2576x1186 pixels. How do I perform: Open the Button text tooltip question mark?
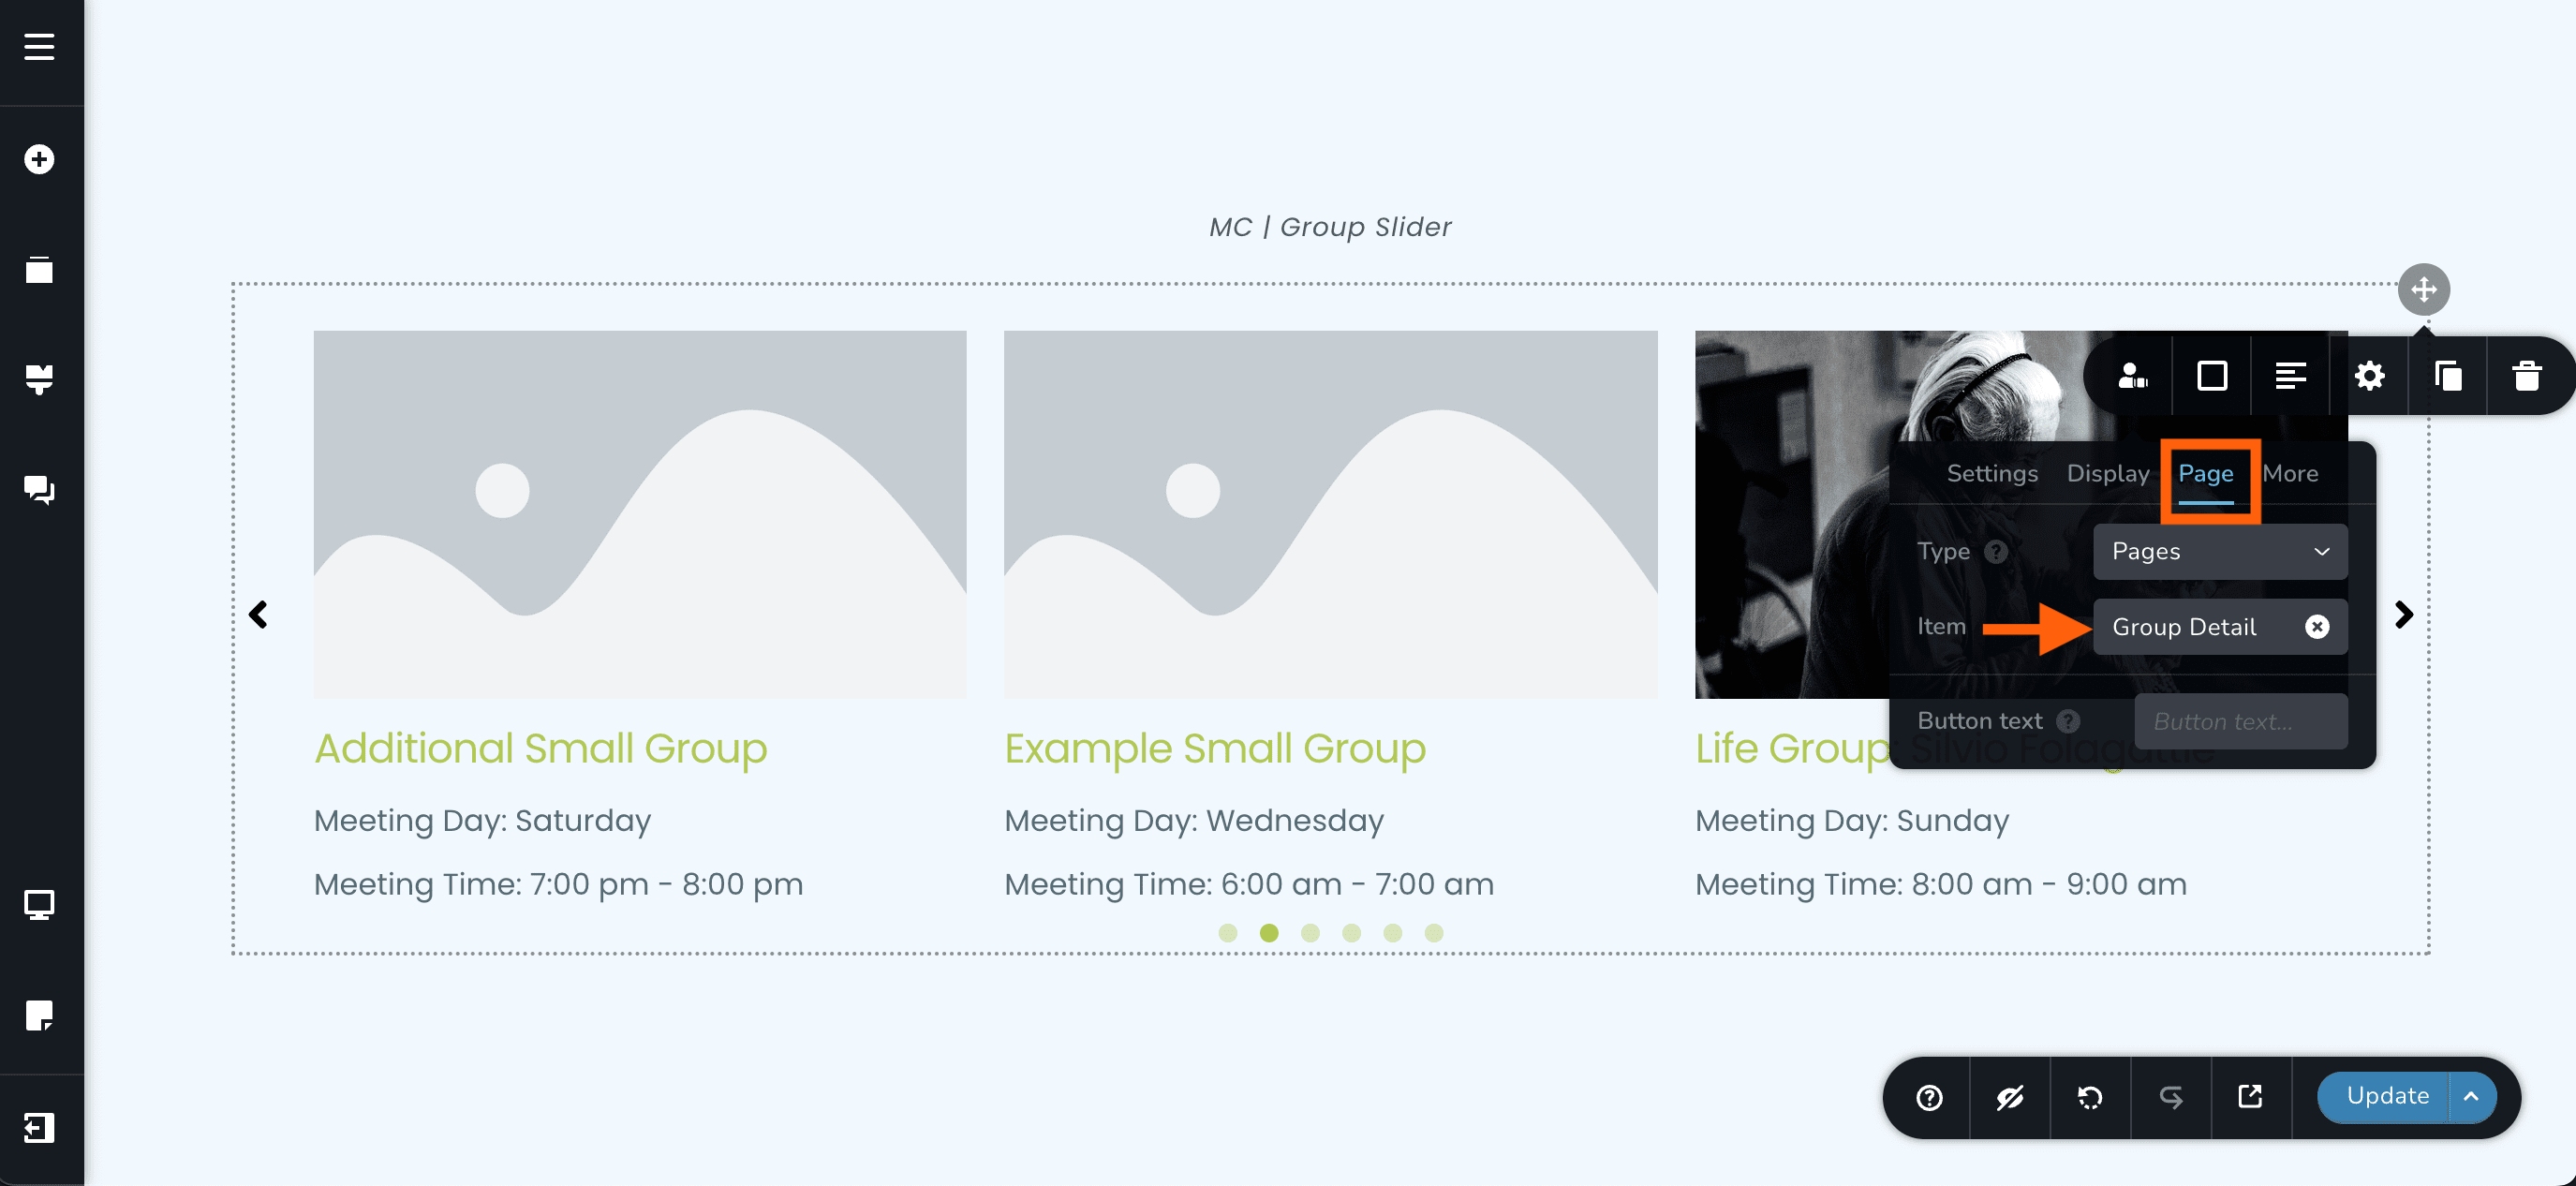[x=2068, y=721]
